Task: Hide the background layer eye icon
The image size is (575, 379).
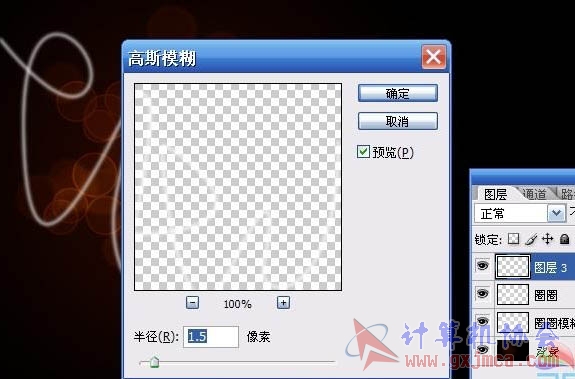Action: pyautogui.click(x=482, y=349)
